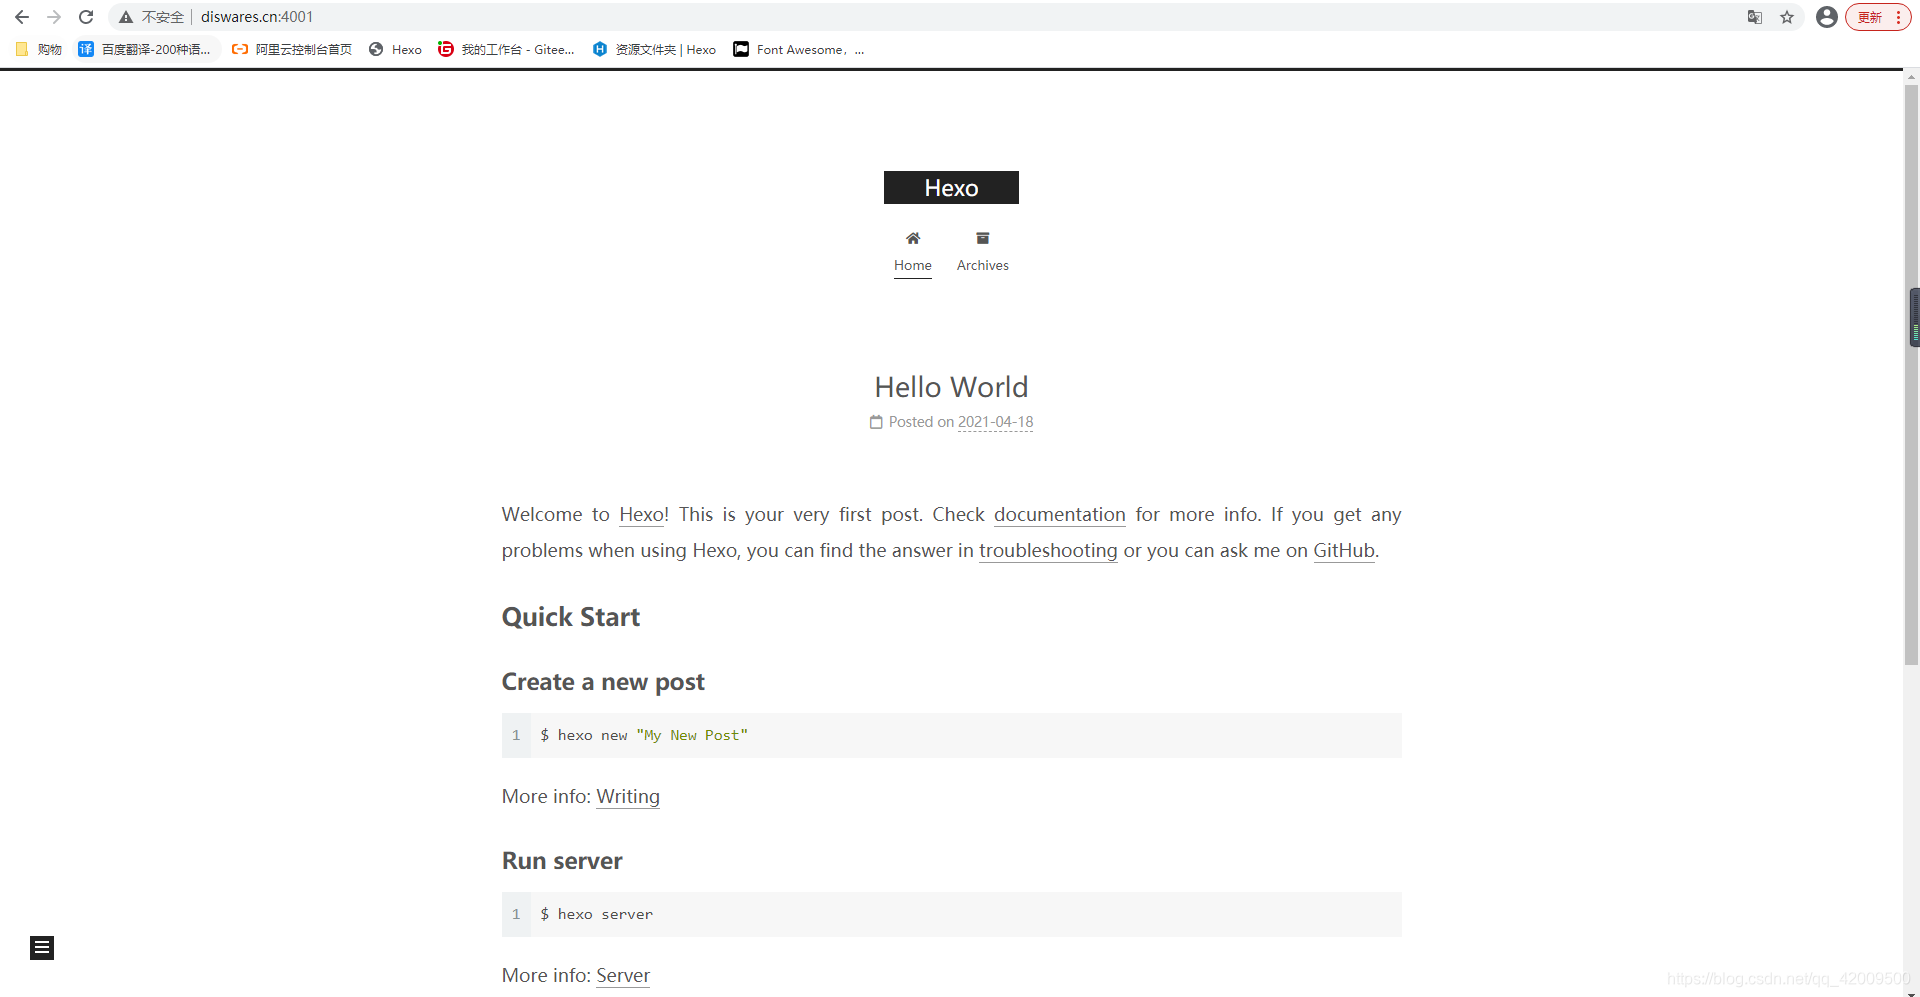
Task: Open the user profile avatar icon
Action: (x=1826, y=17)
